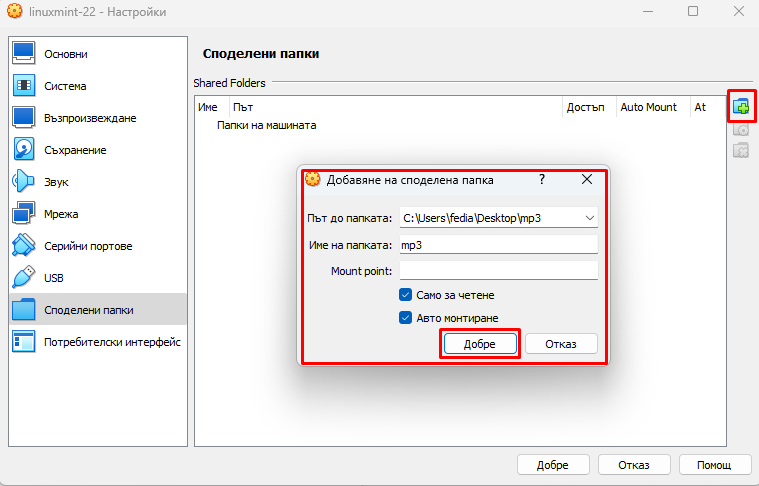Select the Споделени папки folder icon

click(24, 309)
